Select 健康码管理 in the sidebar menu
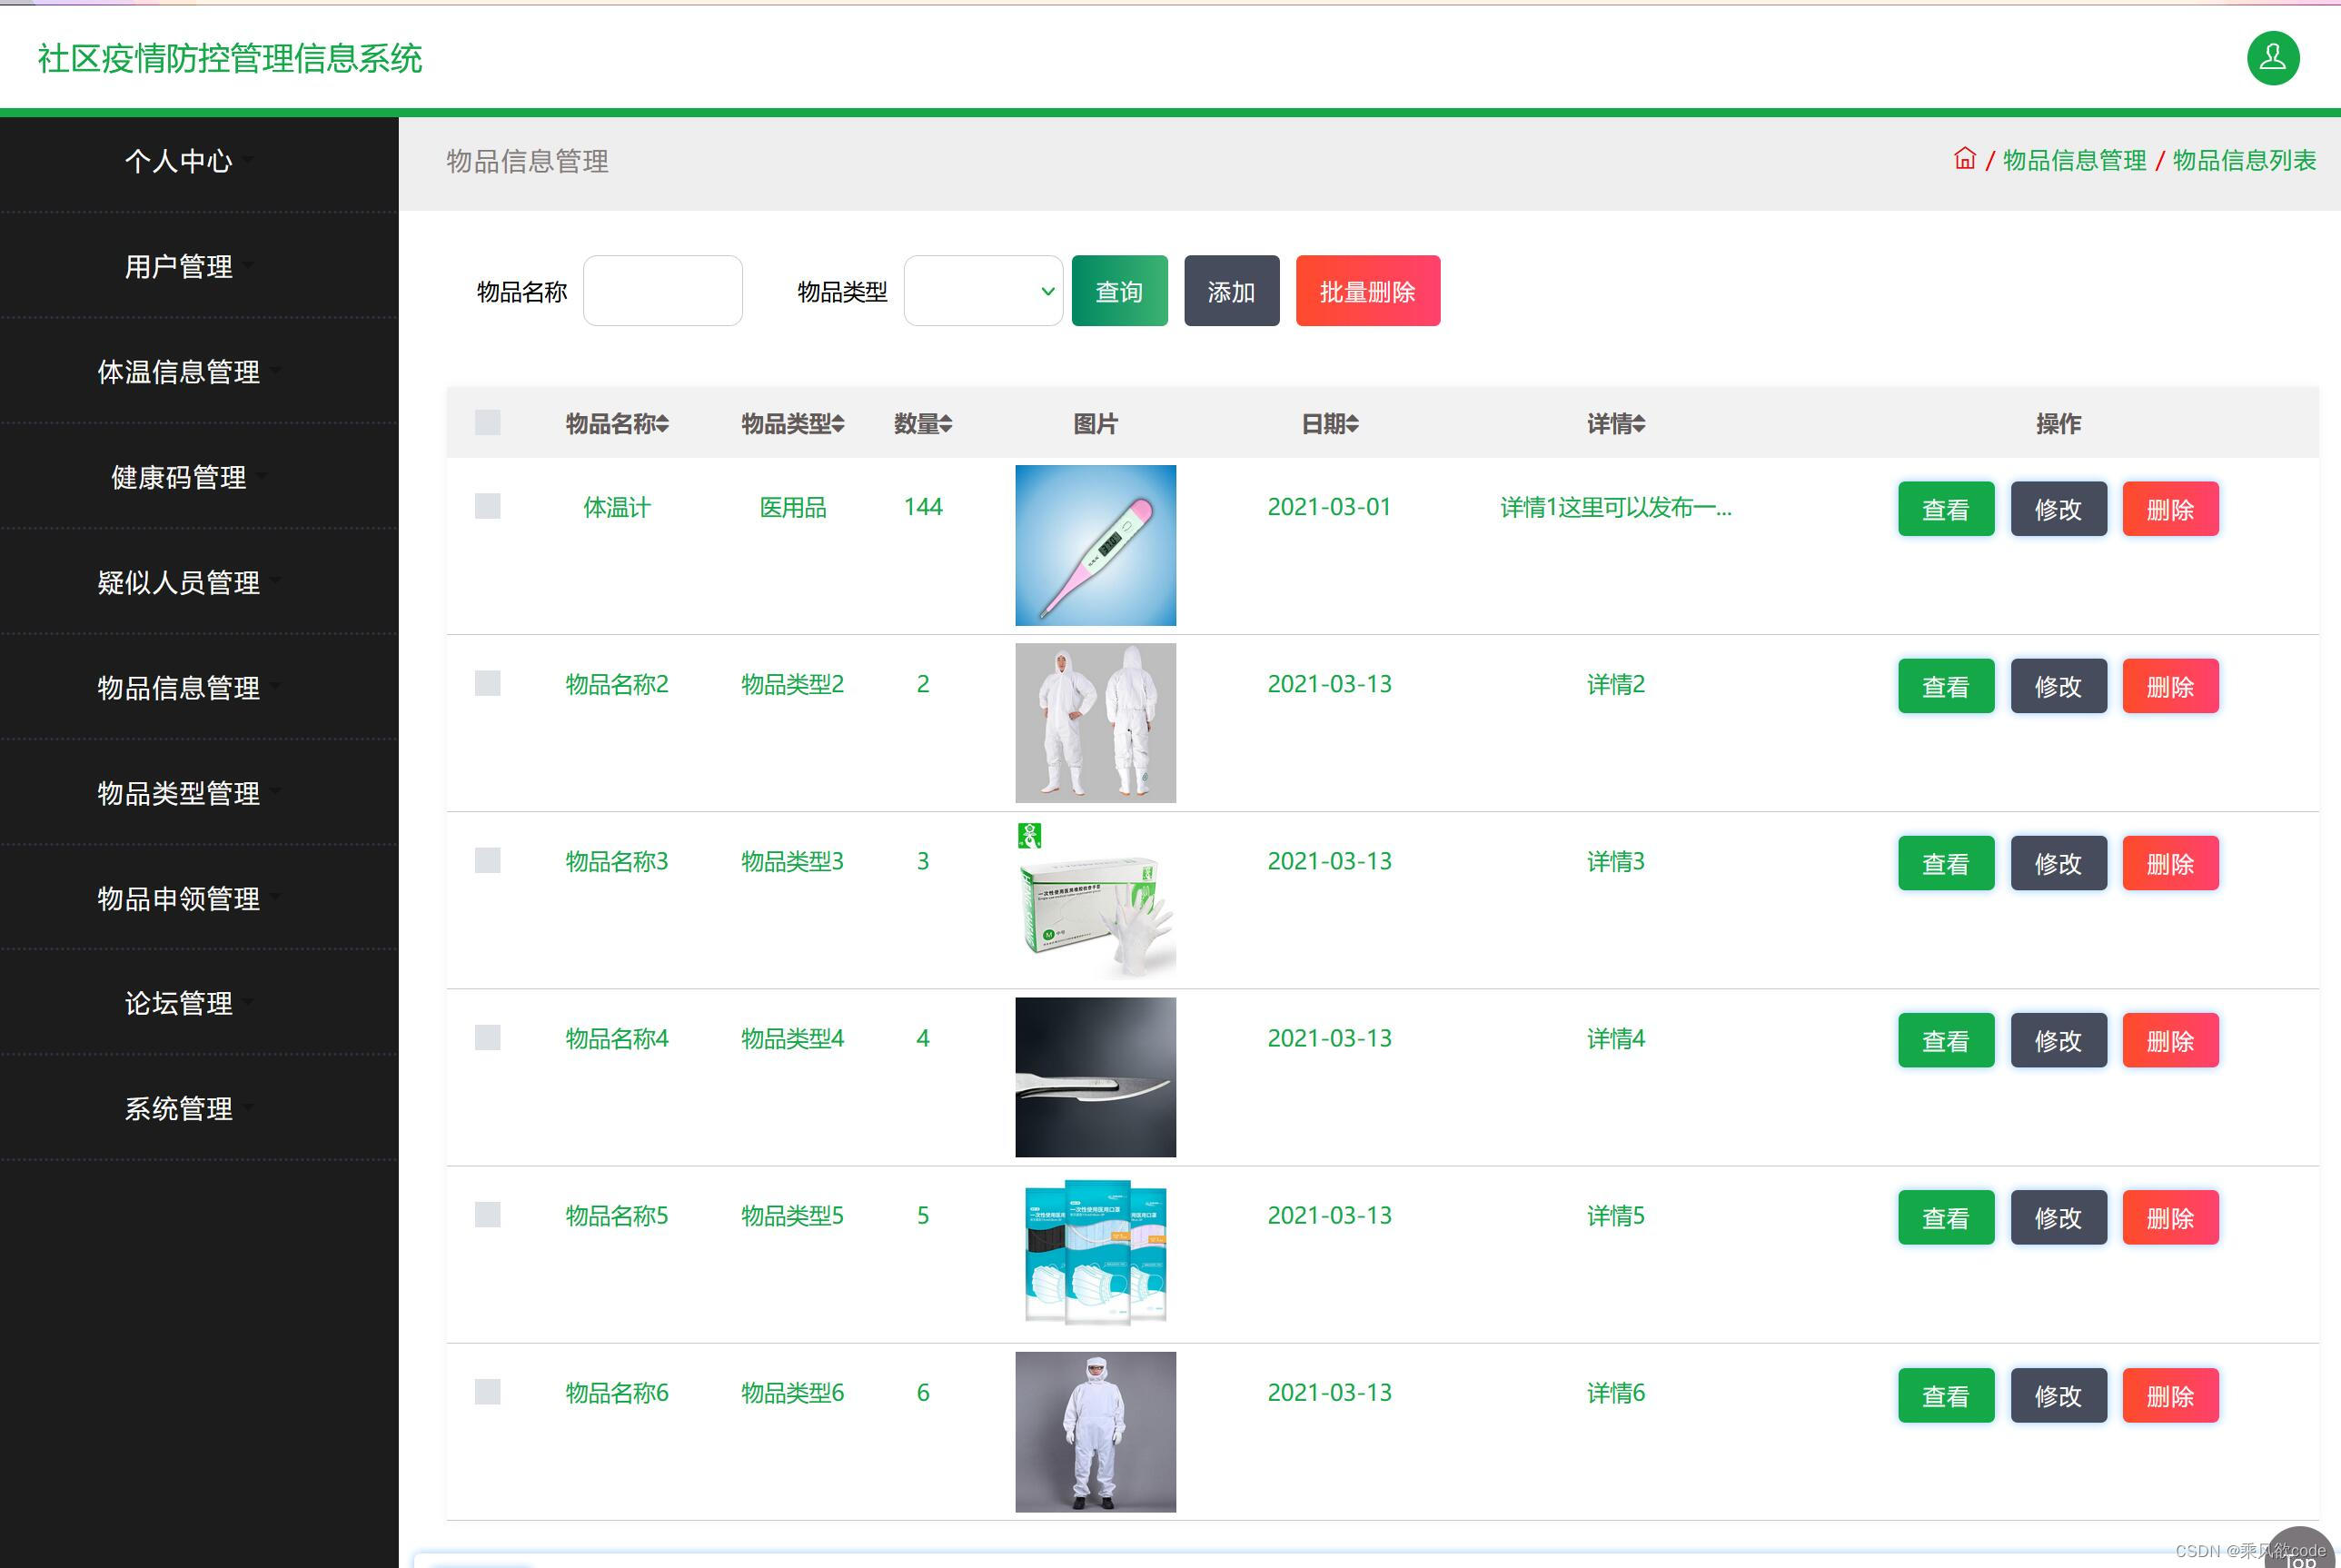2341x1568 pixels. pyautogui.click(x=180, y=478)
